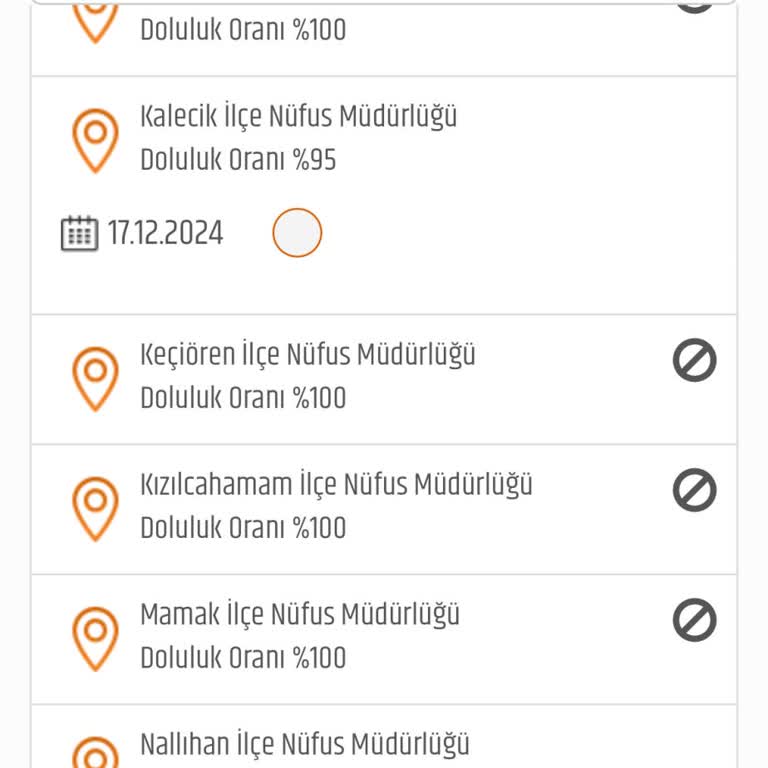This screenshot has height=768, width=768.
Task: Collapse the Kalecik İlçe Nüfus Müdürlüğü entry
Action: (298, 116)
